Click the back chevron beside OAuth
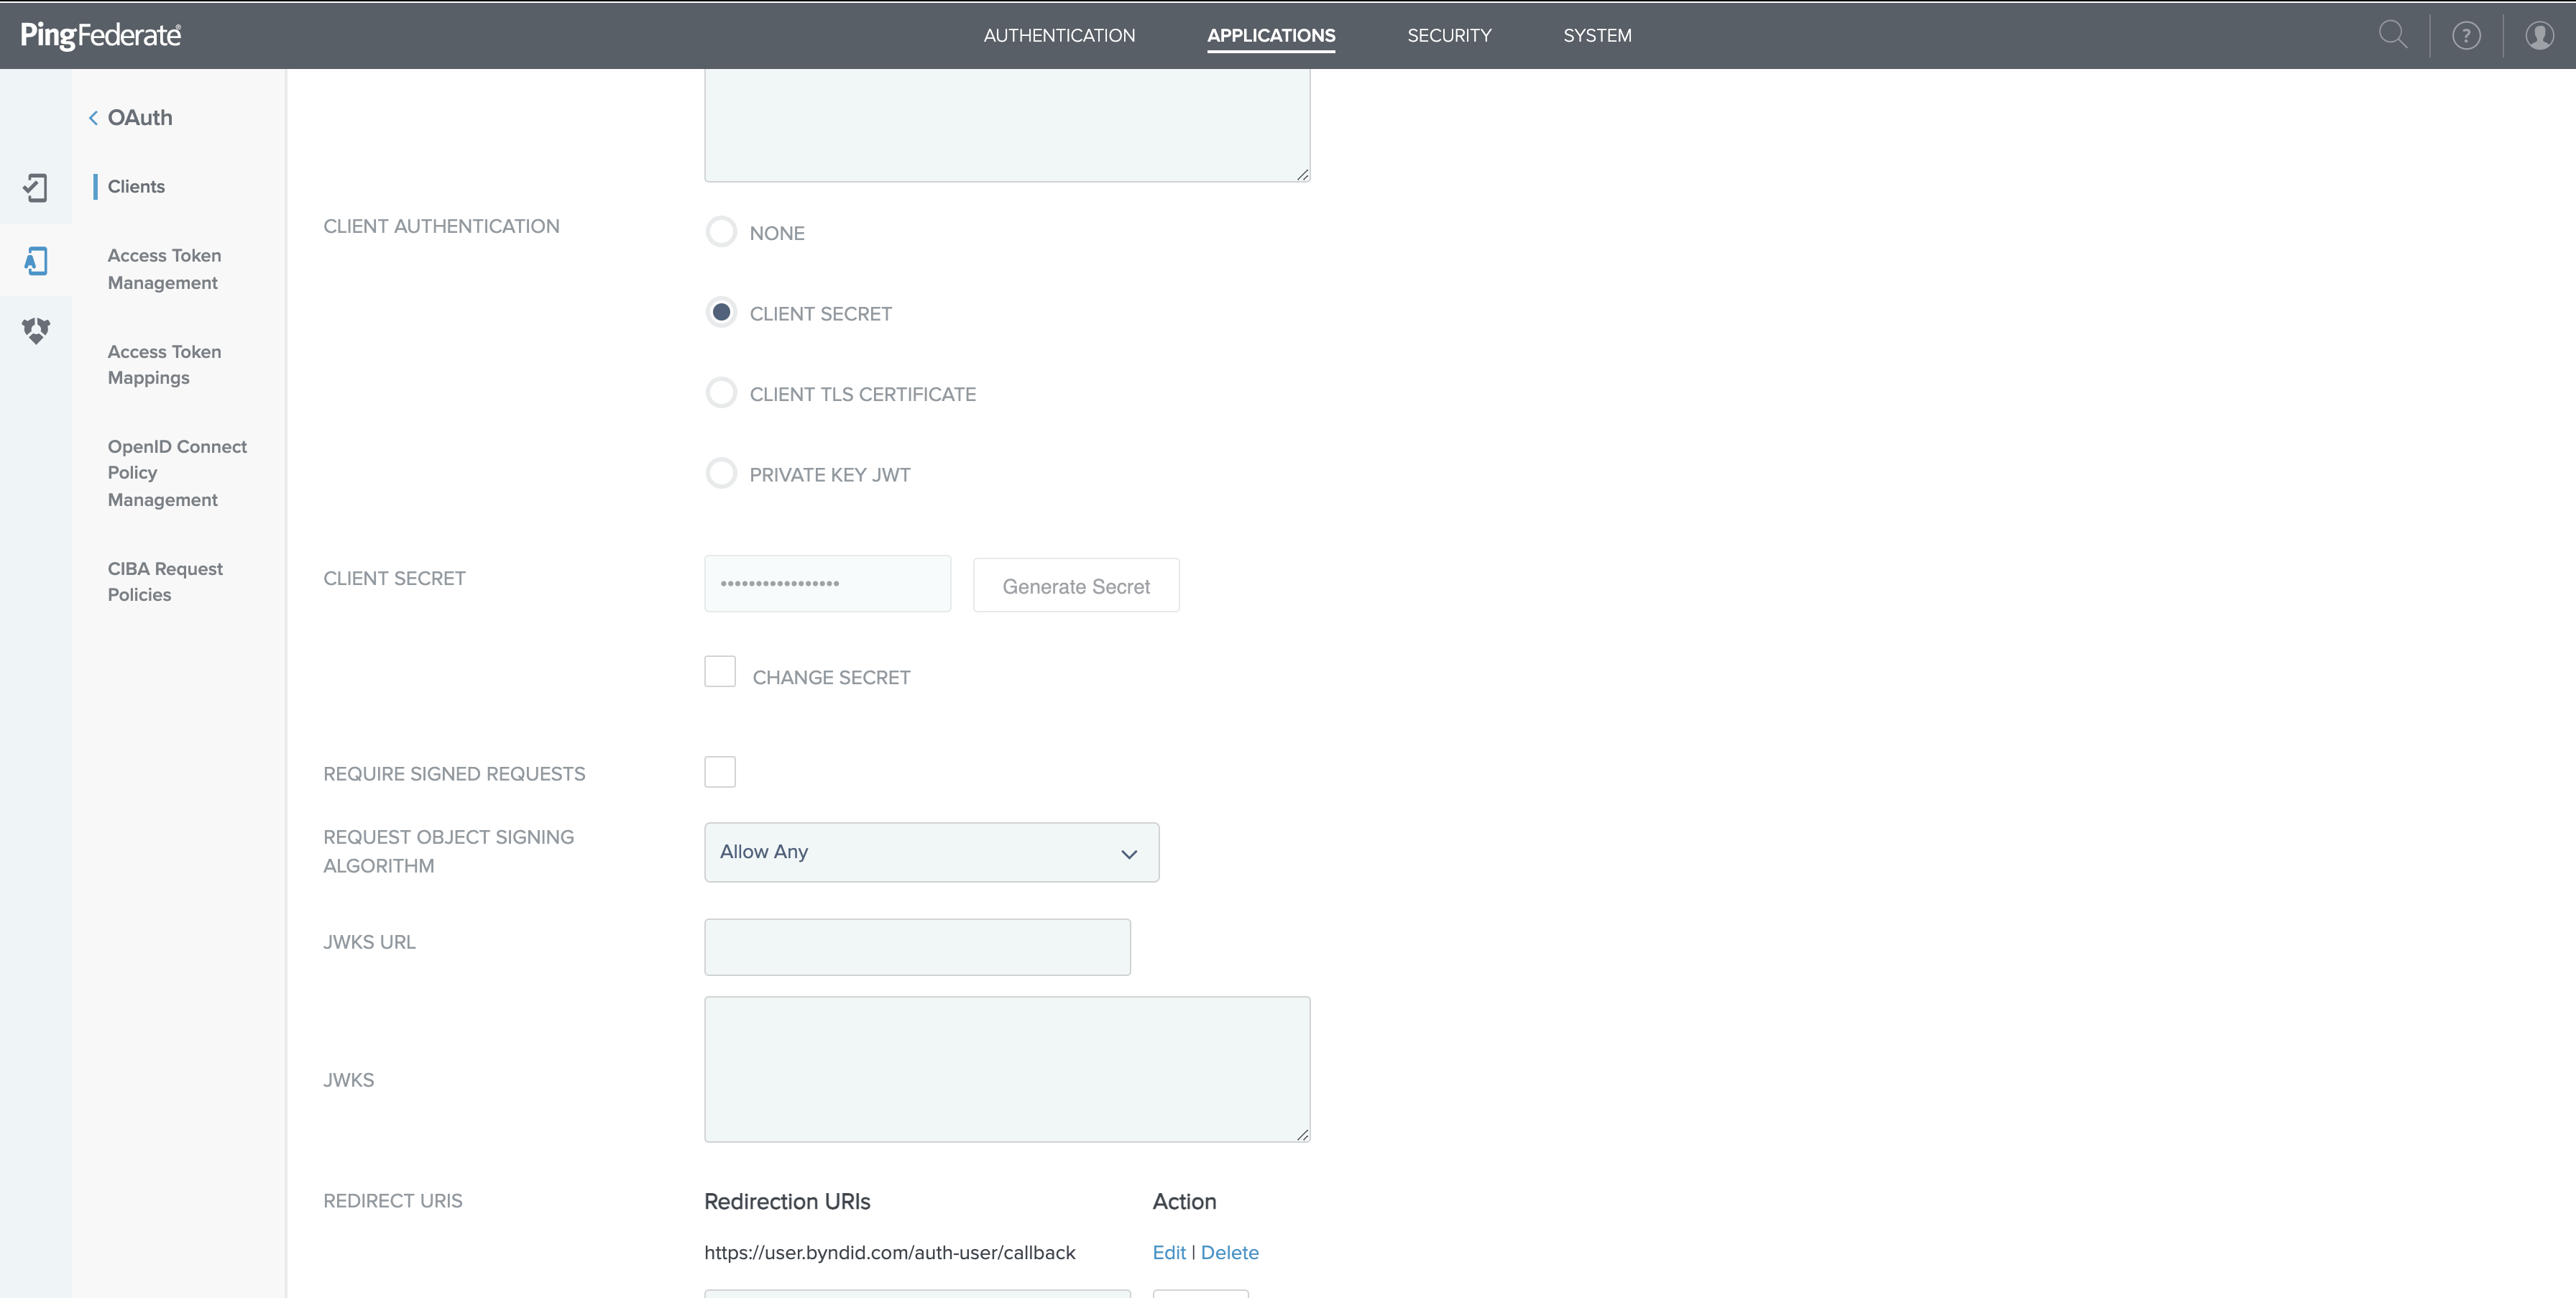Screen dimensions: 2576x1298 coord(93,118)
